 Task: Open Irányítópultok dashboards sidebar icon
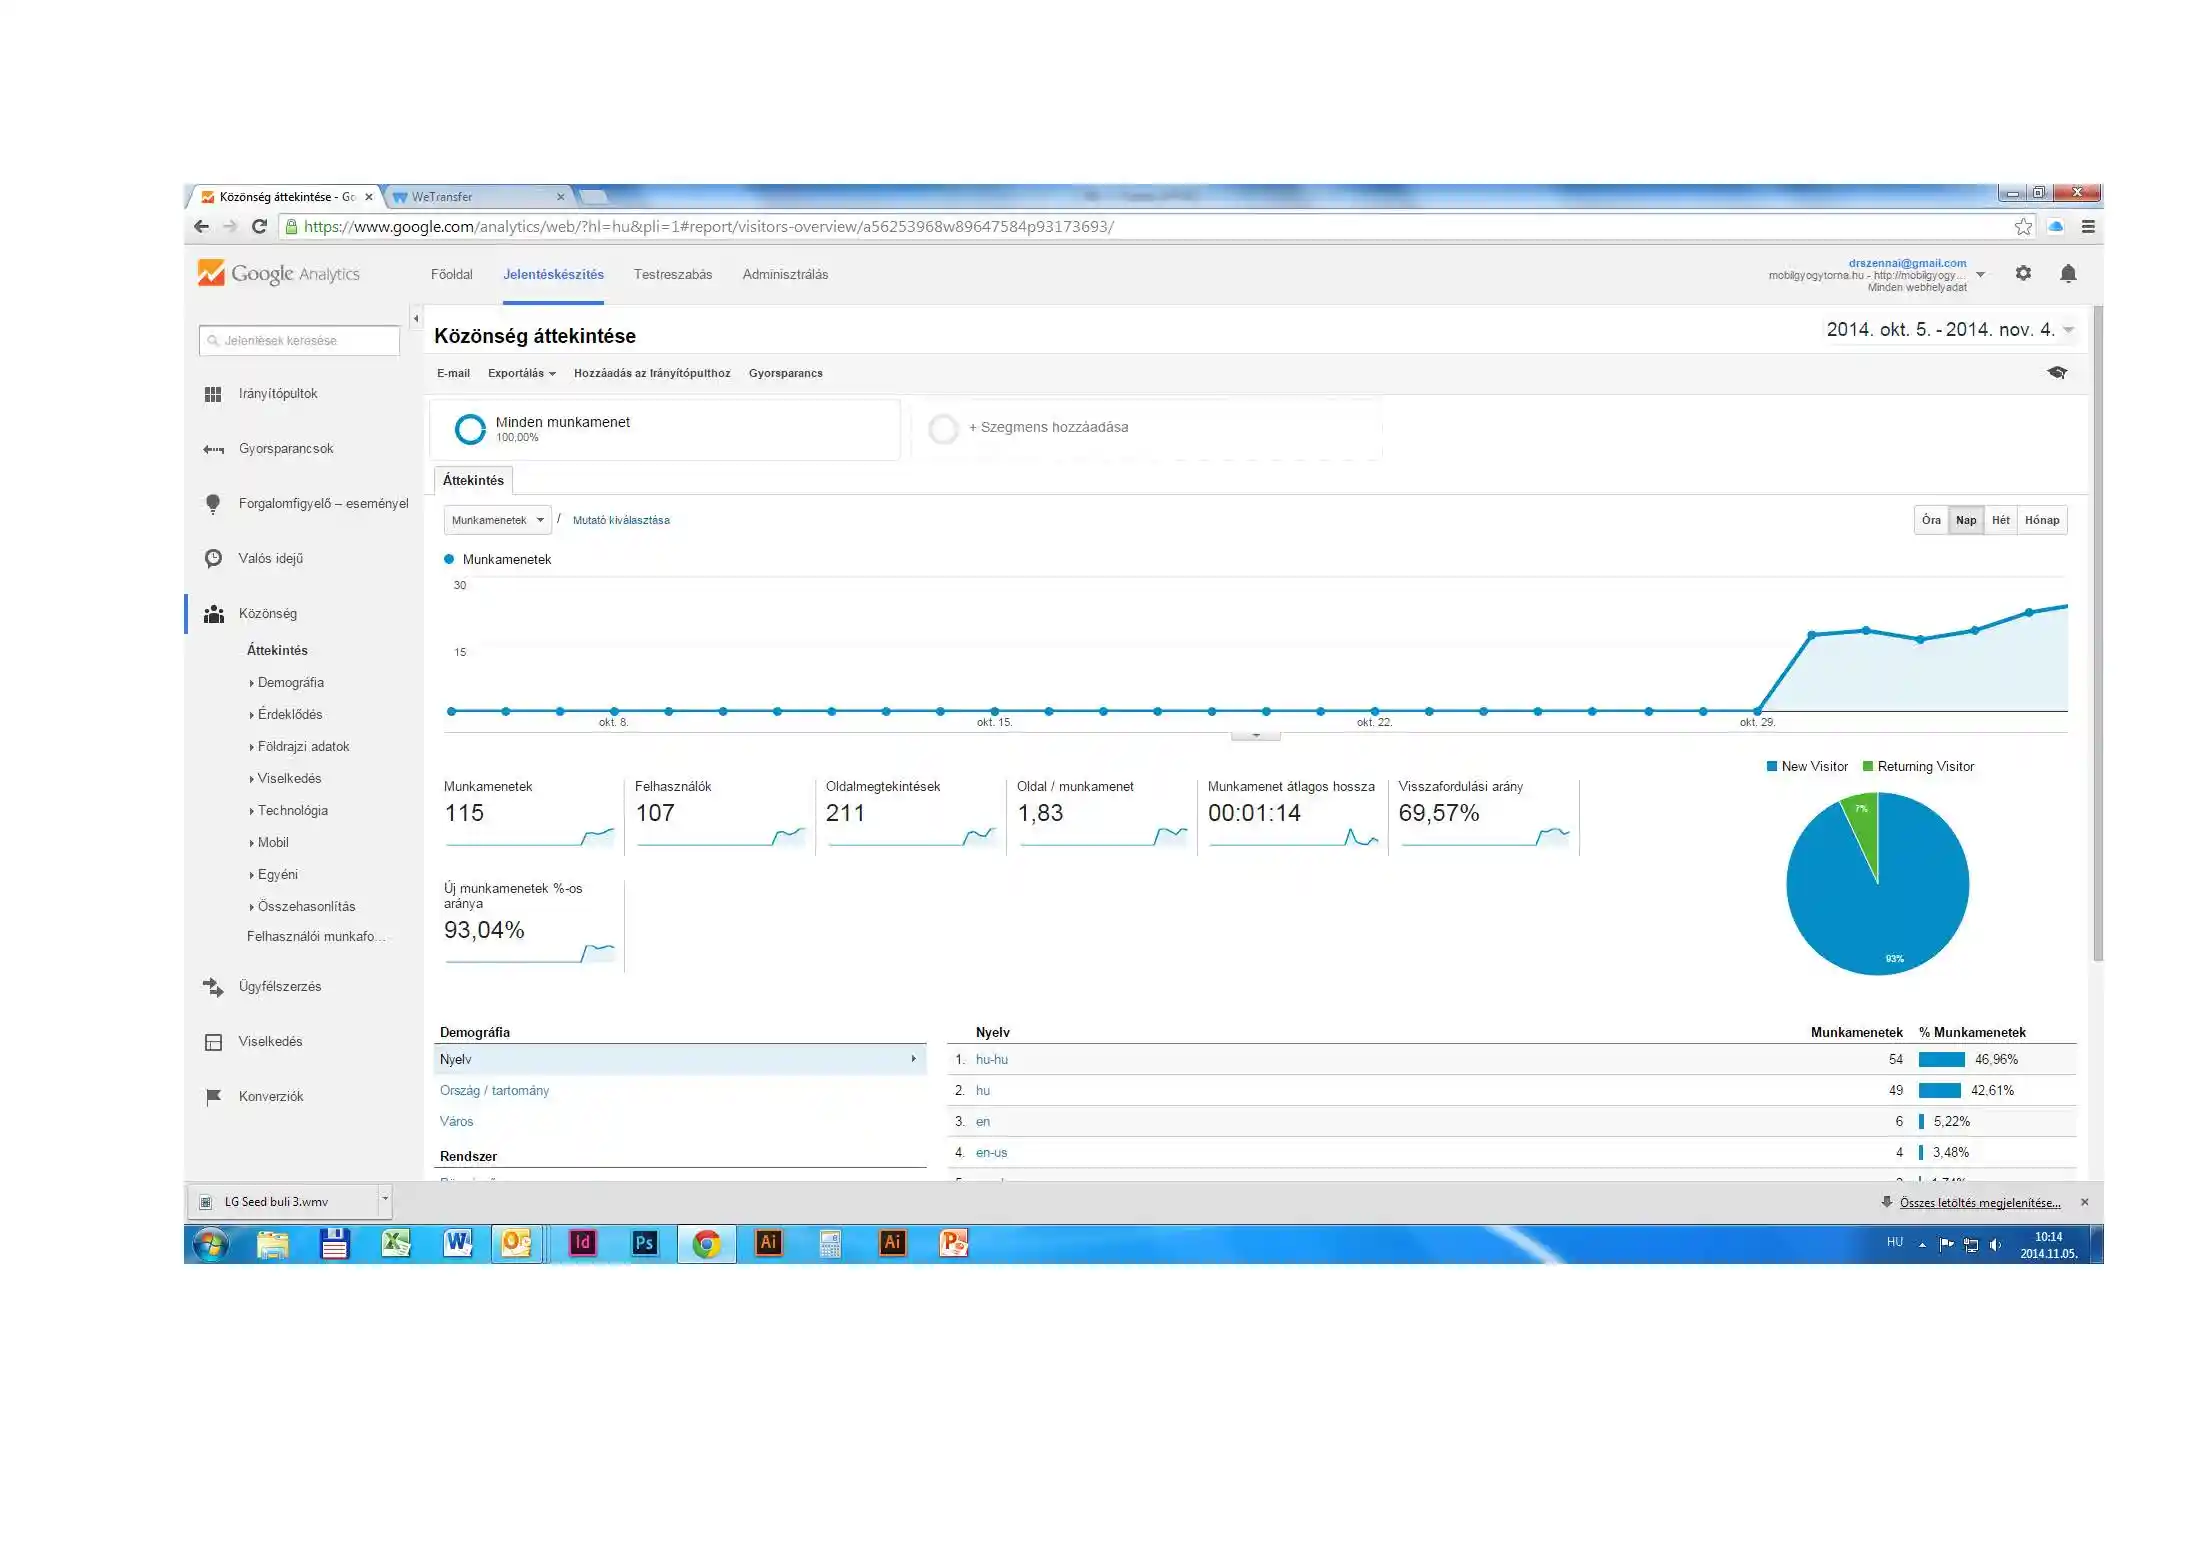coord(213,394)
